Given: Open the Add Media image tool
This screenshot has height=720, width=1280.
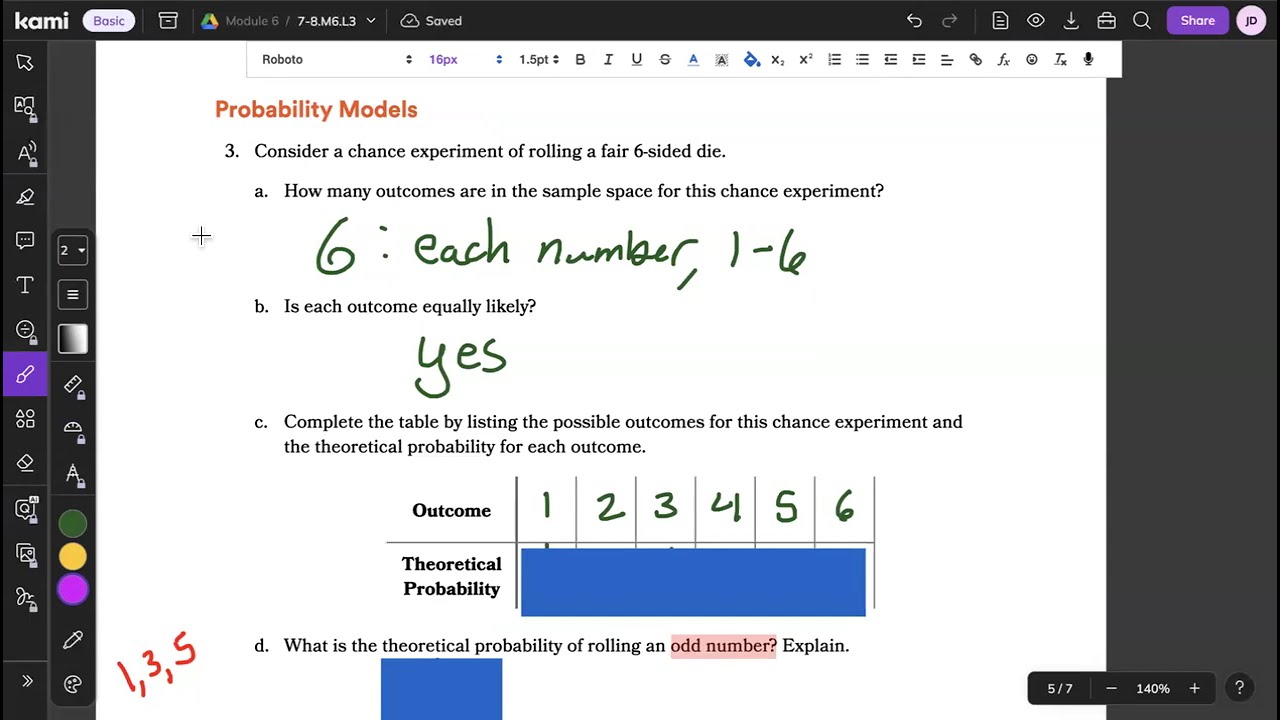Looking at the screenshot, I should pos(25,553).
